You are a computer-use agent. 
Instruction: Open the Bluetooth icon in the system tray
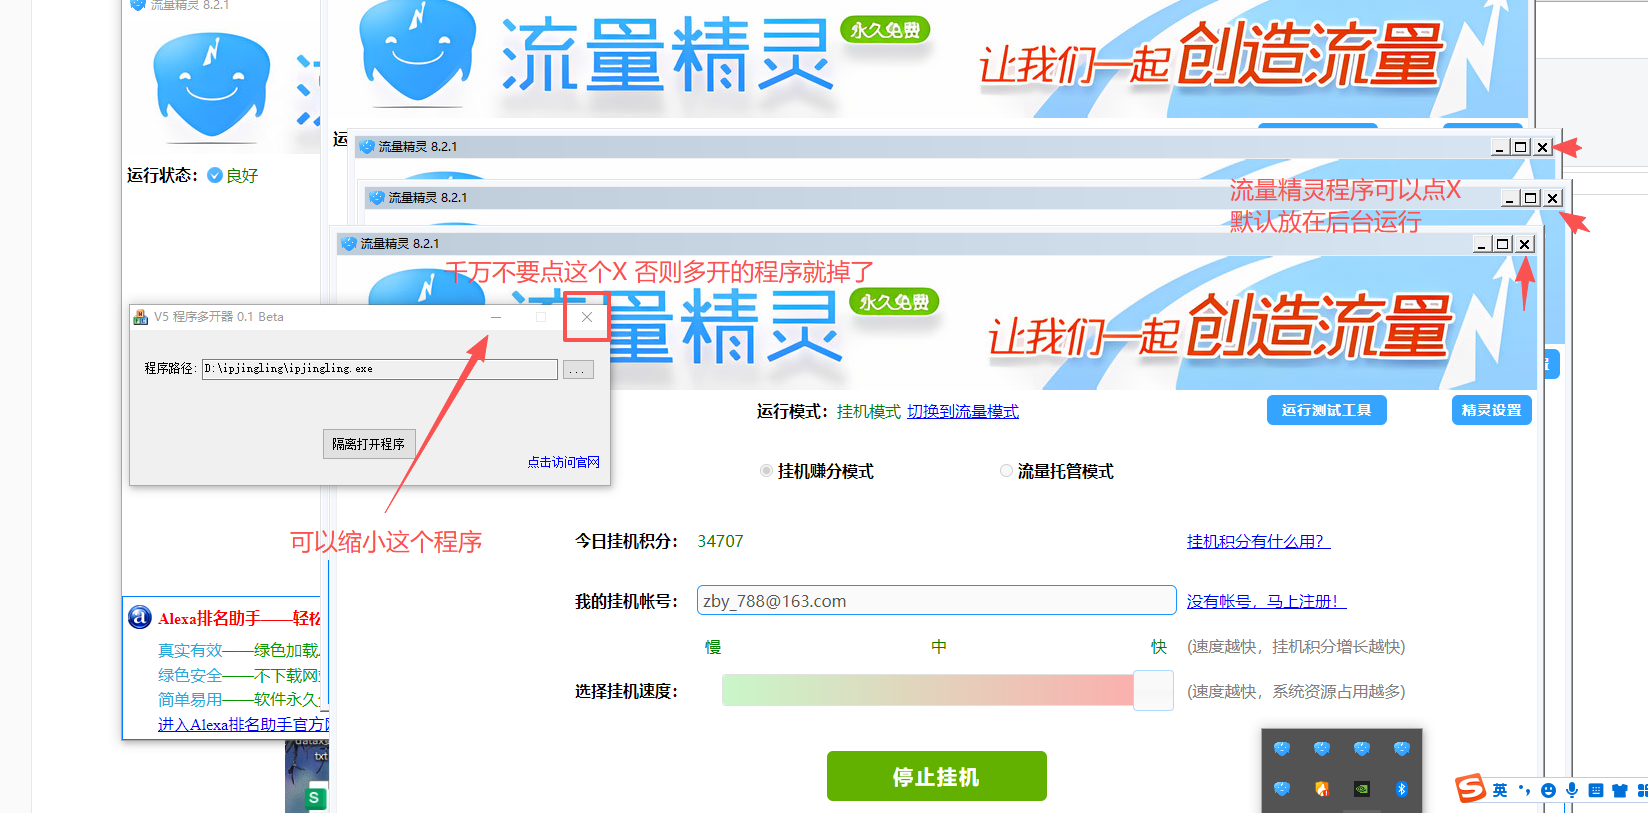click(x=1402, y=789)
